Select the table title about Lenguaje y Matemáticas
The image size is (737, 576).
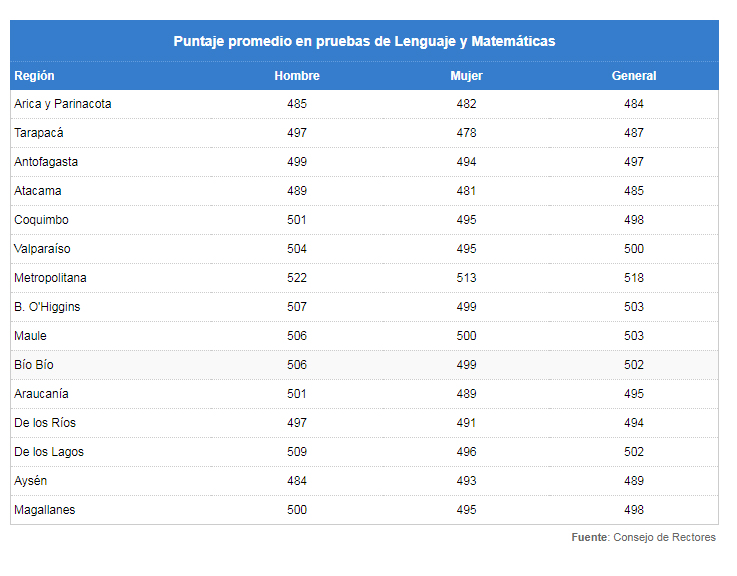(364, 41)
